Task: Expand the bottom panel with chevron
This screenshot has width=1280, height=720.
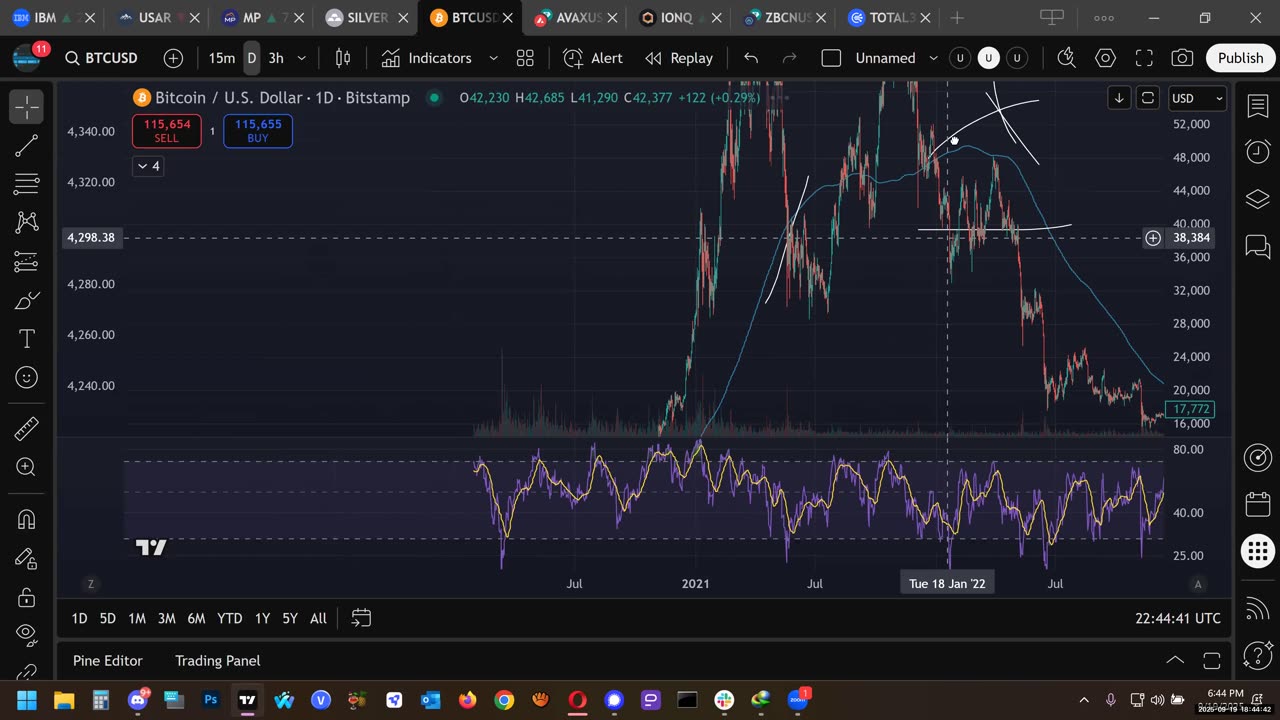Action: (1175, 660)
